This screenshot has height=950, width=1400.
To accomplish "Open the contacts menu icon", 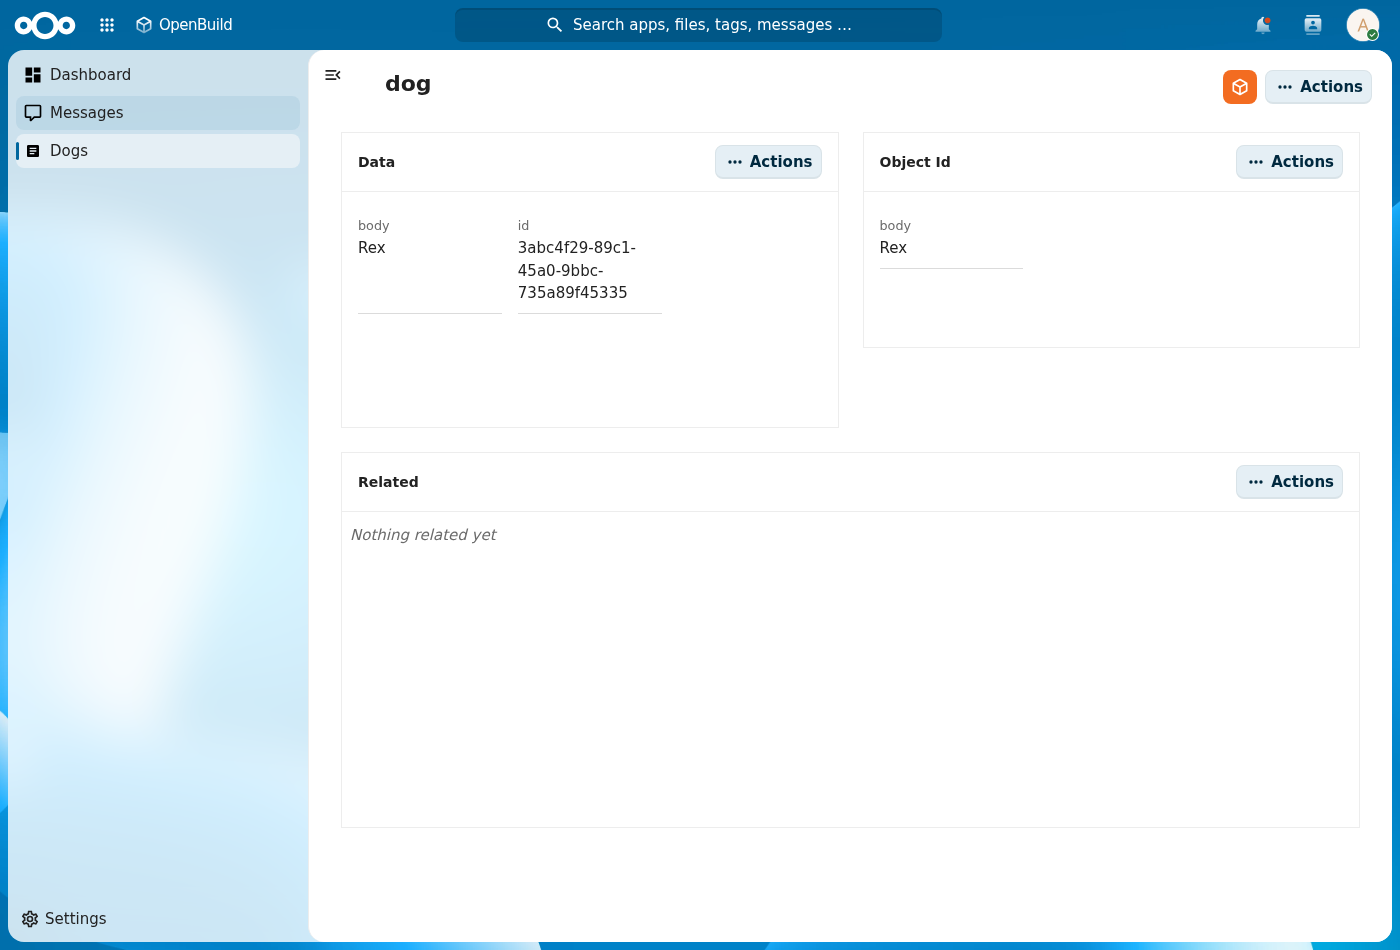I will pos(1313,25).
